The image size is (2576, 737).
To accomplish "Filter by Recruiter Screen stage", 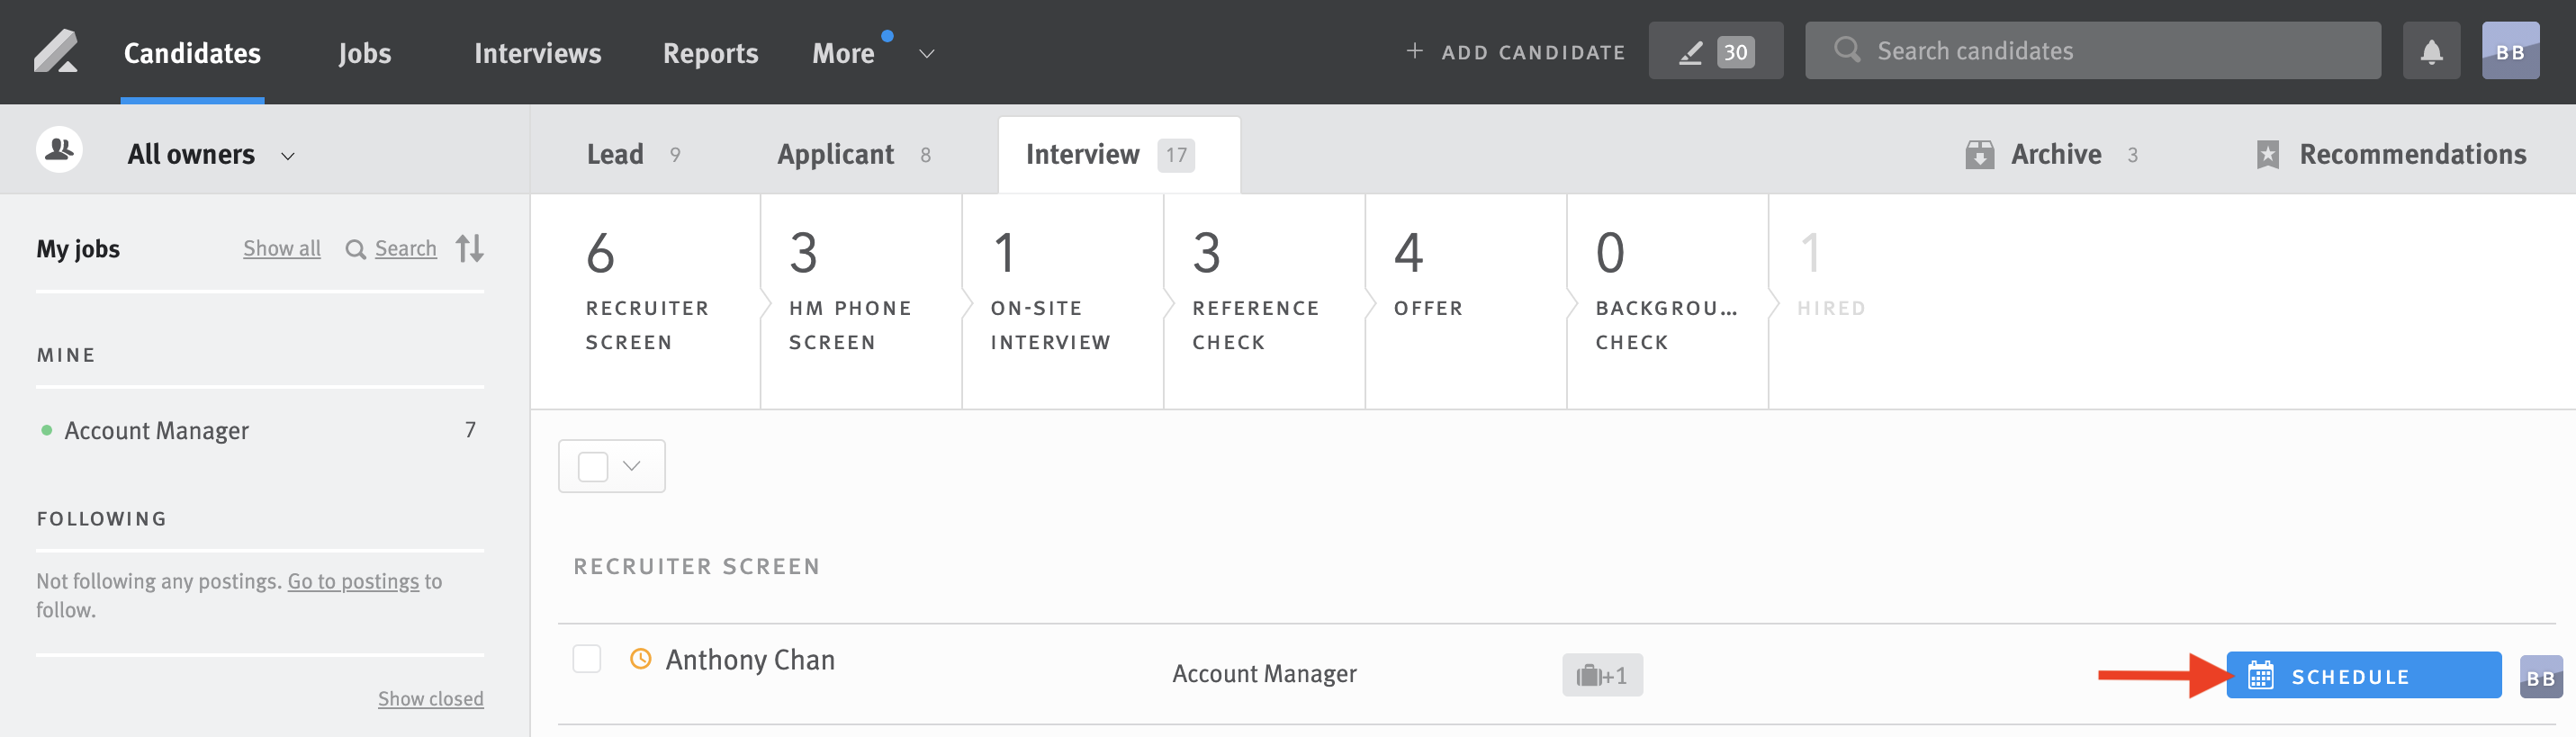I will tap(645, 301).
